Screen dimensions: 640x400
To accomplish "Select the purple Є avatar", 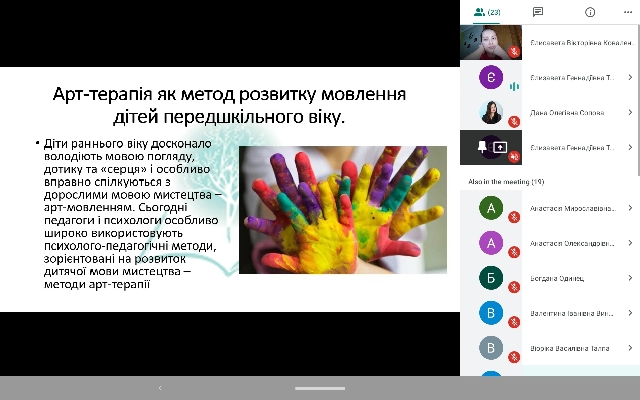I will point(491,77).
